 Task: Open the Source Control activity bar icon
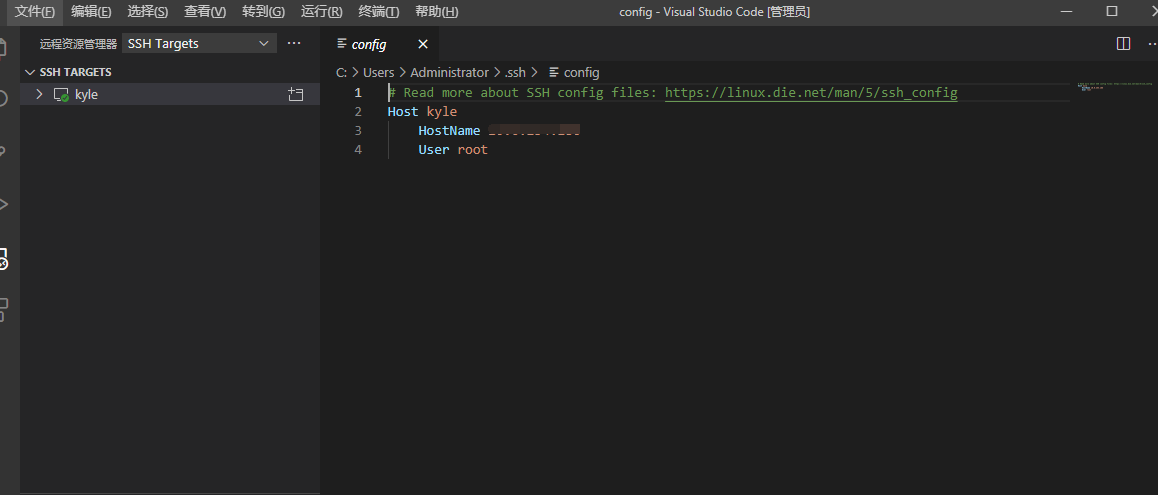point(3,151)
